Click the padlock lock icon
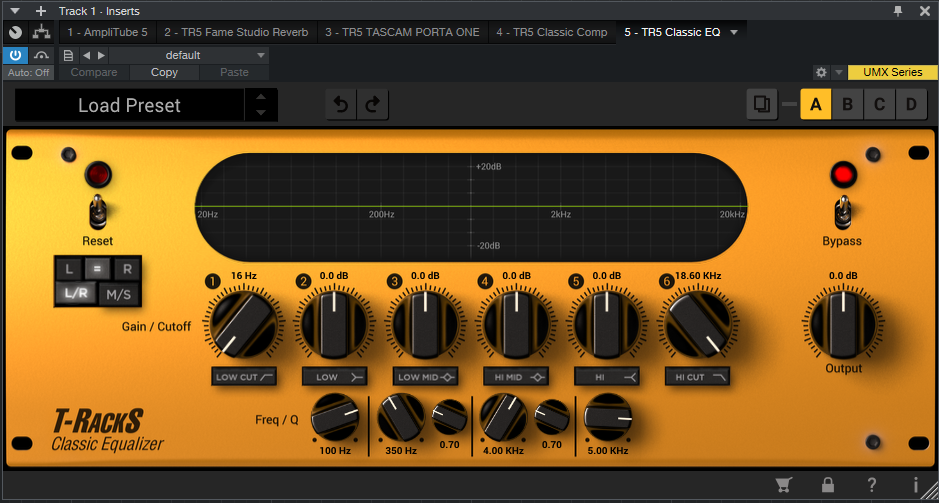Screen dimensions: 939x503 point(828,484)
